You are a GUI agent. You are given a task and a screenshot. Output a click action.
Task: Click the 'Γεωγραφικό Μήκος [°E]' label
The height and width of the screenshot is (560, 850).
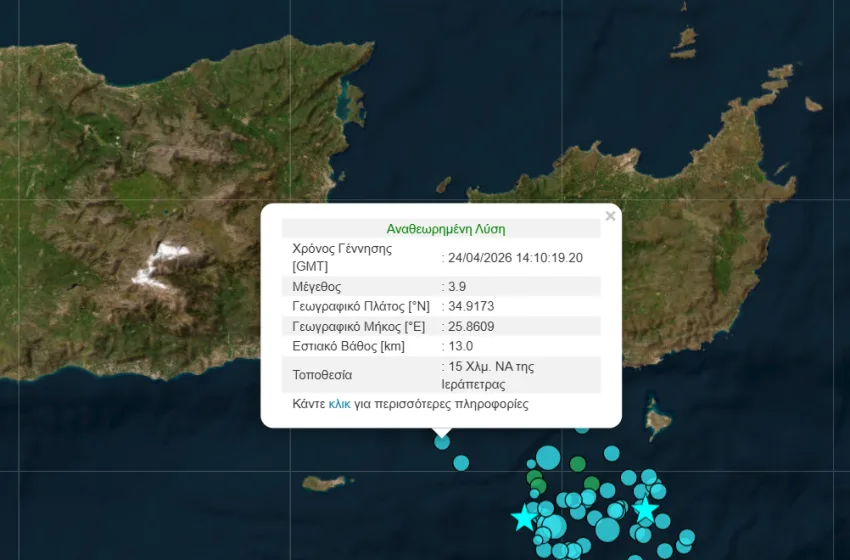click(x=359, y=326)
